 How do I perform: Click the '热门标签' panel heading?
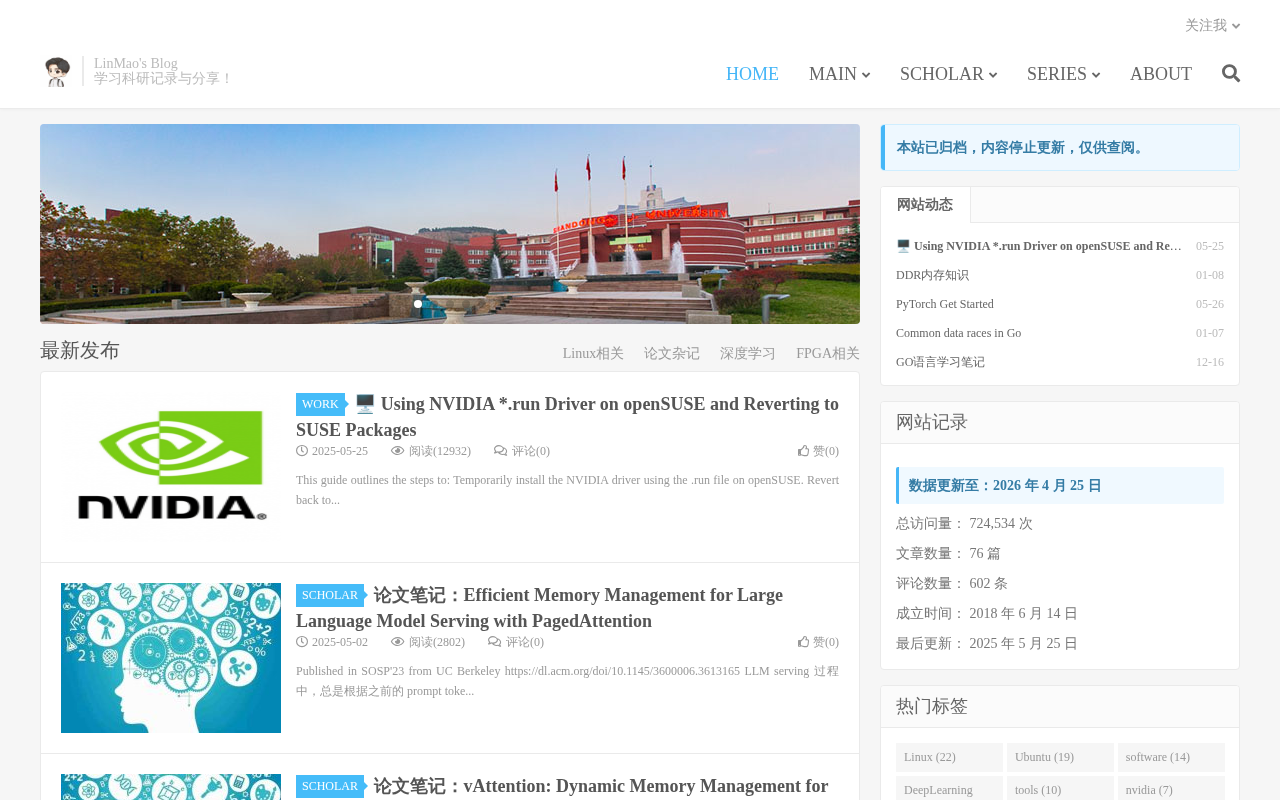pos(932,707)
